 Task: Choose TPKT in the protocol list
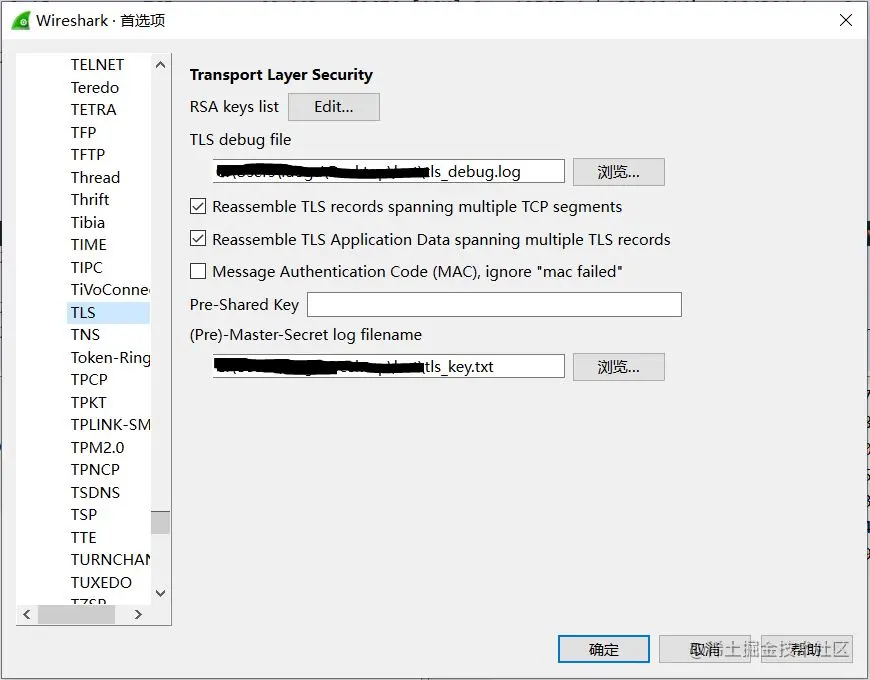click(x=89, y=403)
